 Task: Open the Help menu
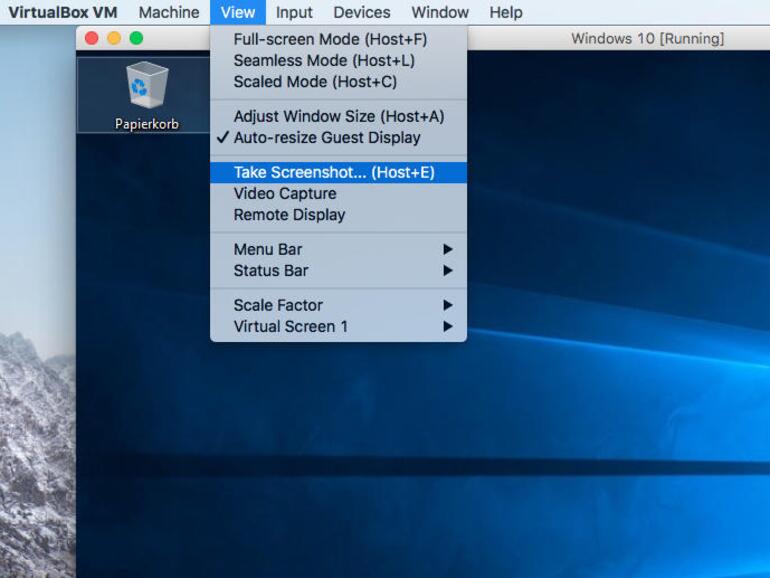506,12
